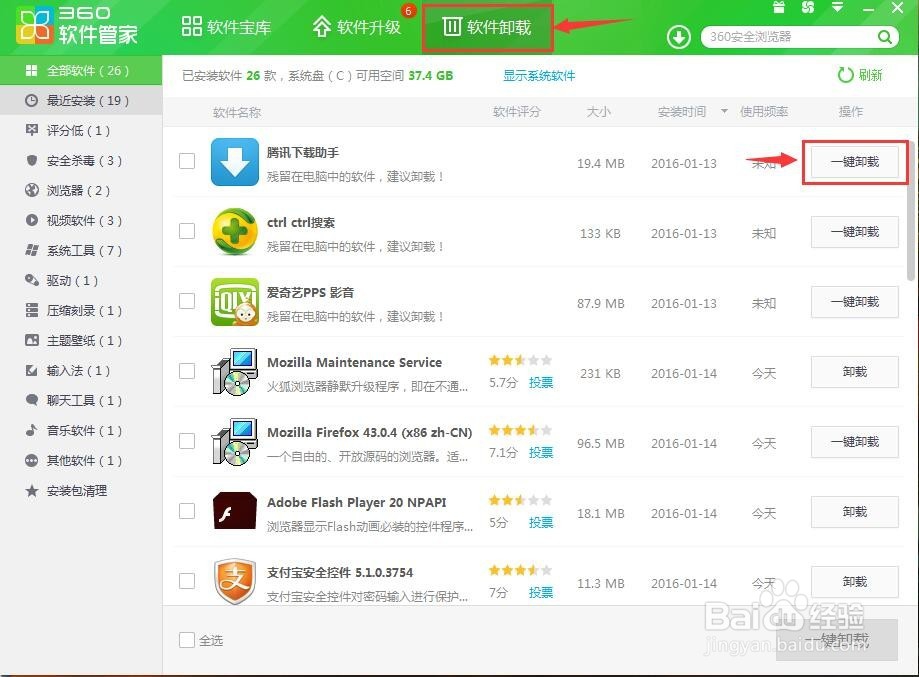
Task: Click the download manager icon near search bar
Action: click(x=679, y=38)
